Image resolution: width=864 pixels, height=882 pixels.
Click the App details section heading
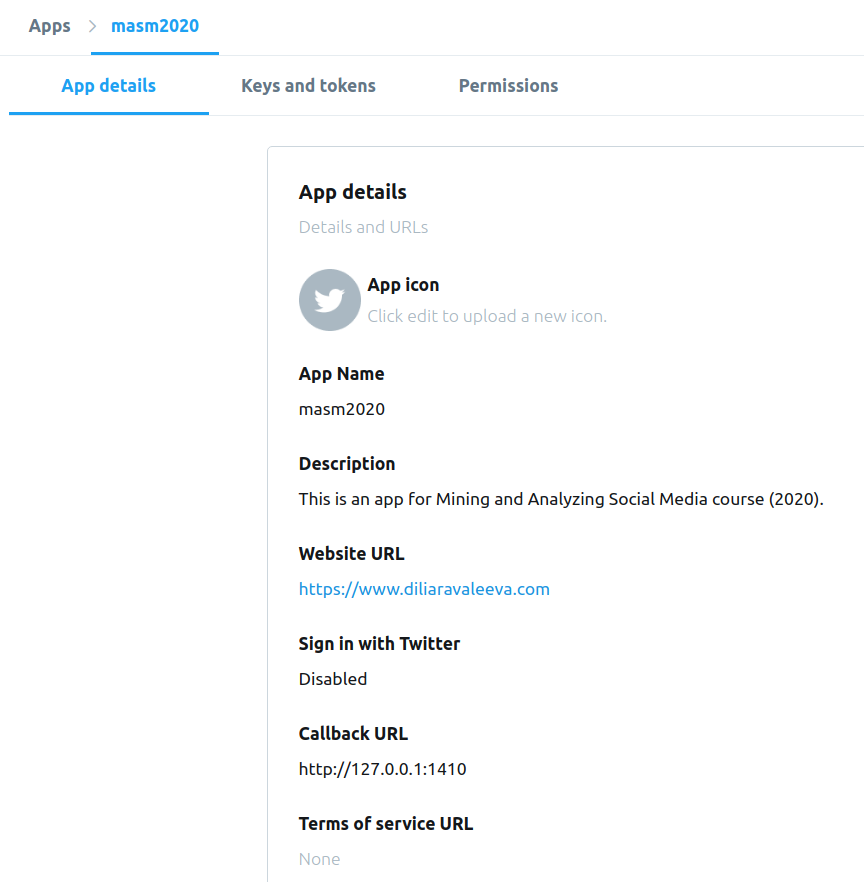point(353,192)
